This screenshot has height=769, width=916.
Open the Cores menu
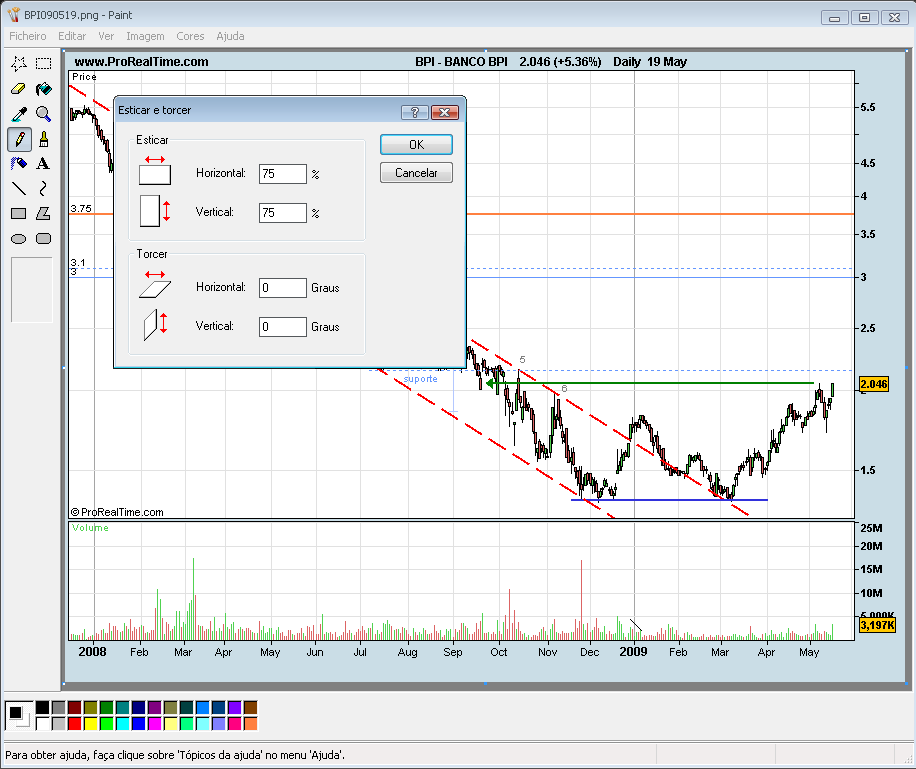click(x=190, y=36)
